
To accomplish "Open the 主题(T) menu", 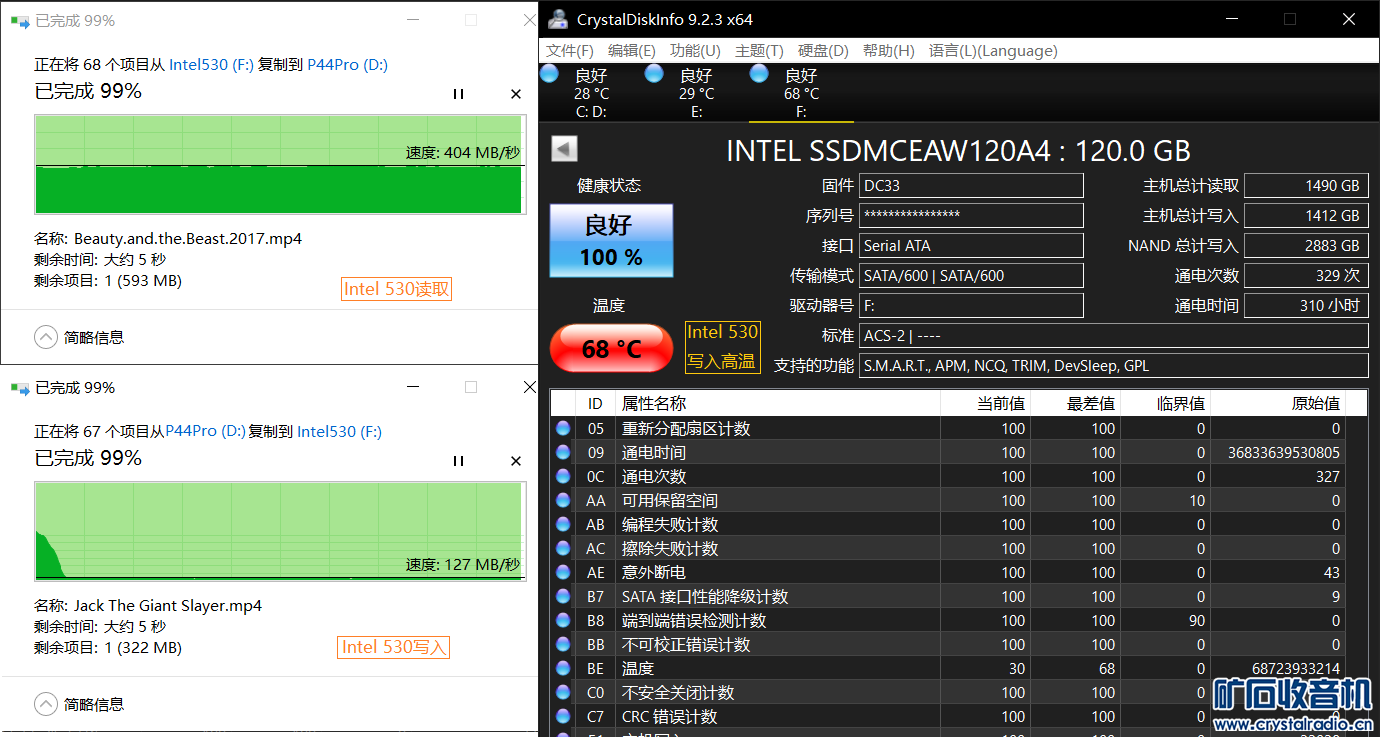I will tap(759, 51).
